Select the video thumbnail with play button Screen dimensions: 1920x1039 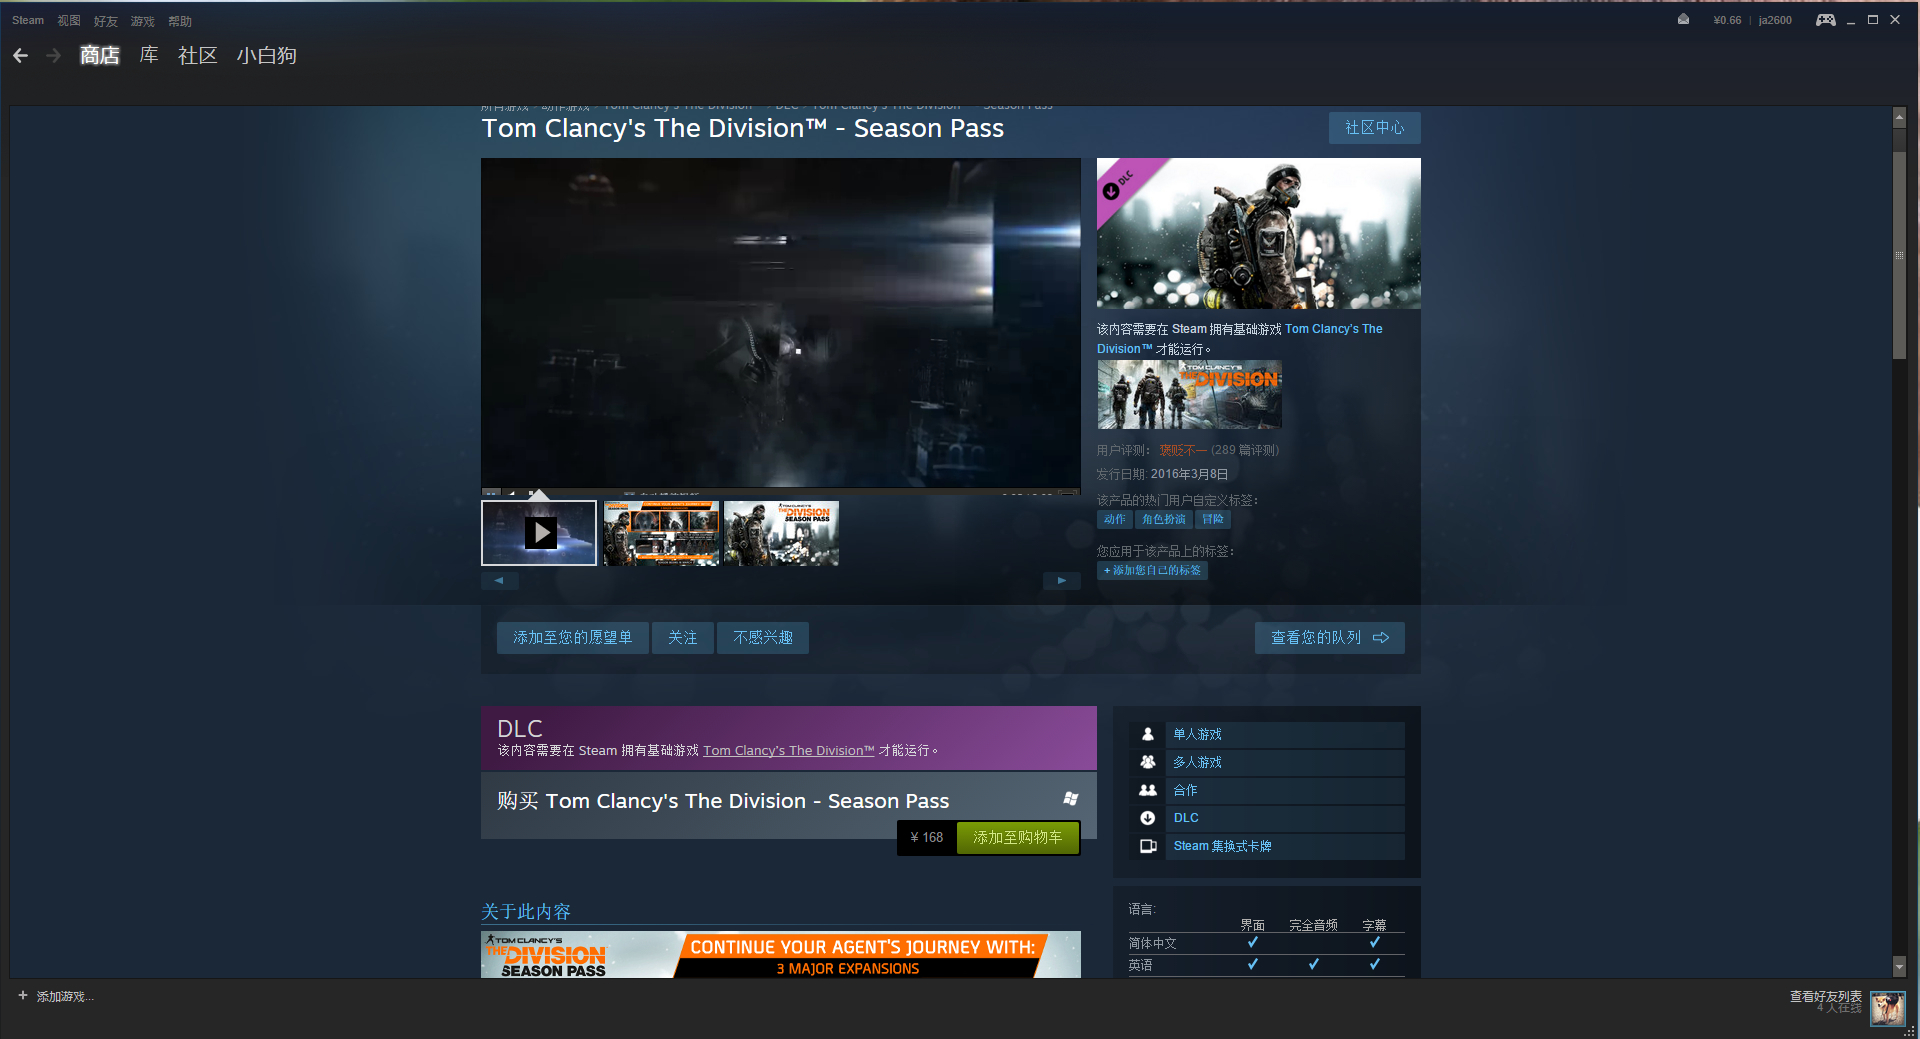click(539, 533)
